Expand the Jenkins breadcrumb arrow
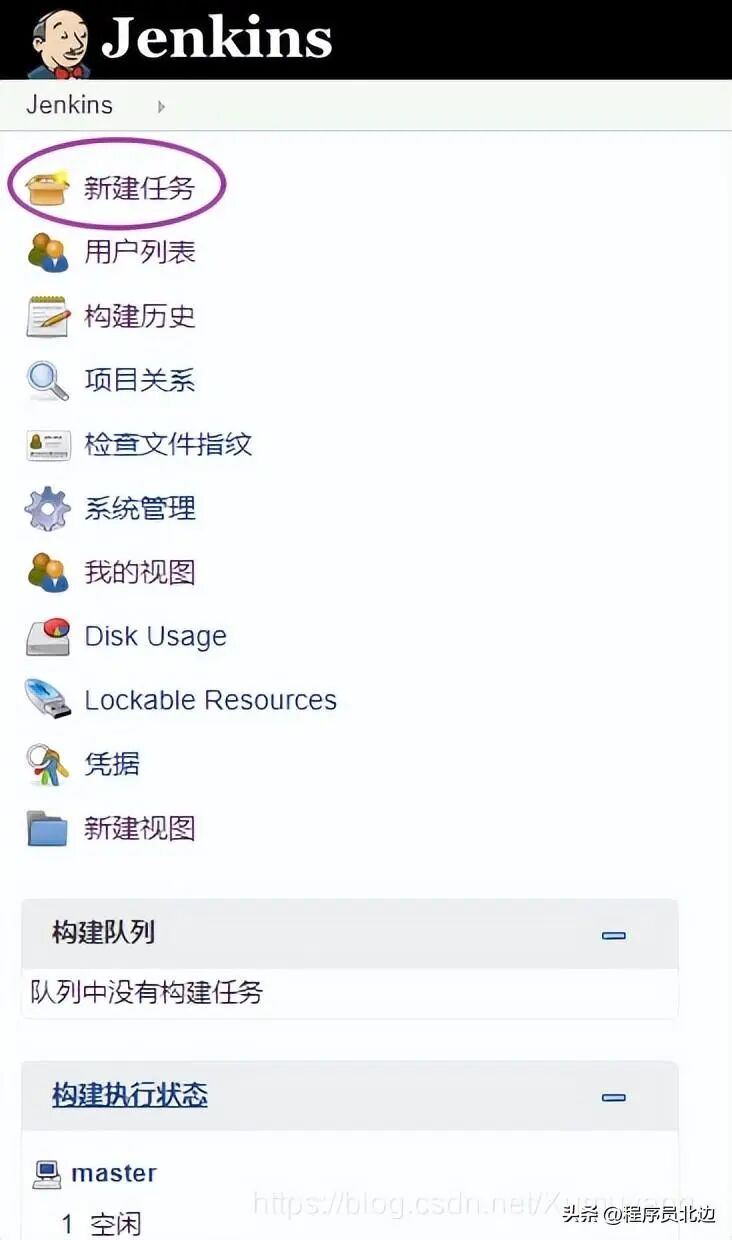Screen dimensions: 732x1240 (161, 106)
